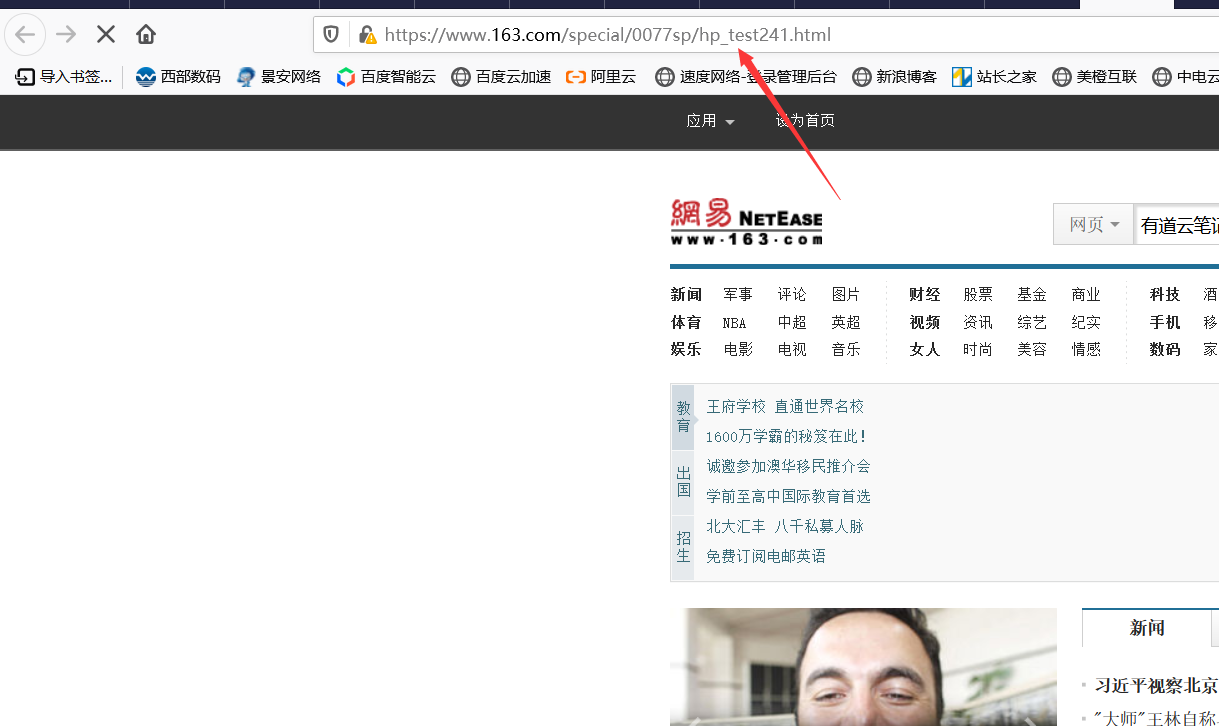Select the 新闻 tab in news panel

pos(1147,628)
